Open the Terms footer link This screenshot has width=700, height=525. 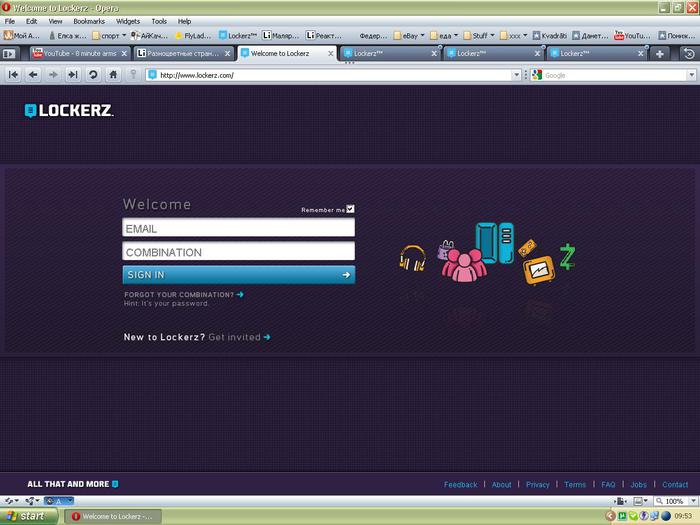tap(575, 484)
